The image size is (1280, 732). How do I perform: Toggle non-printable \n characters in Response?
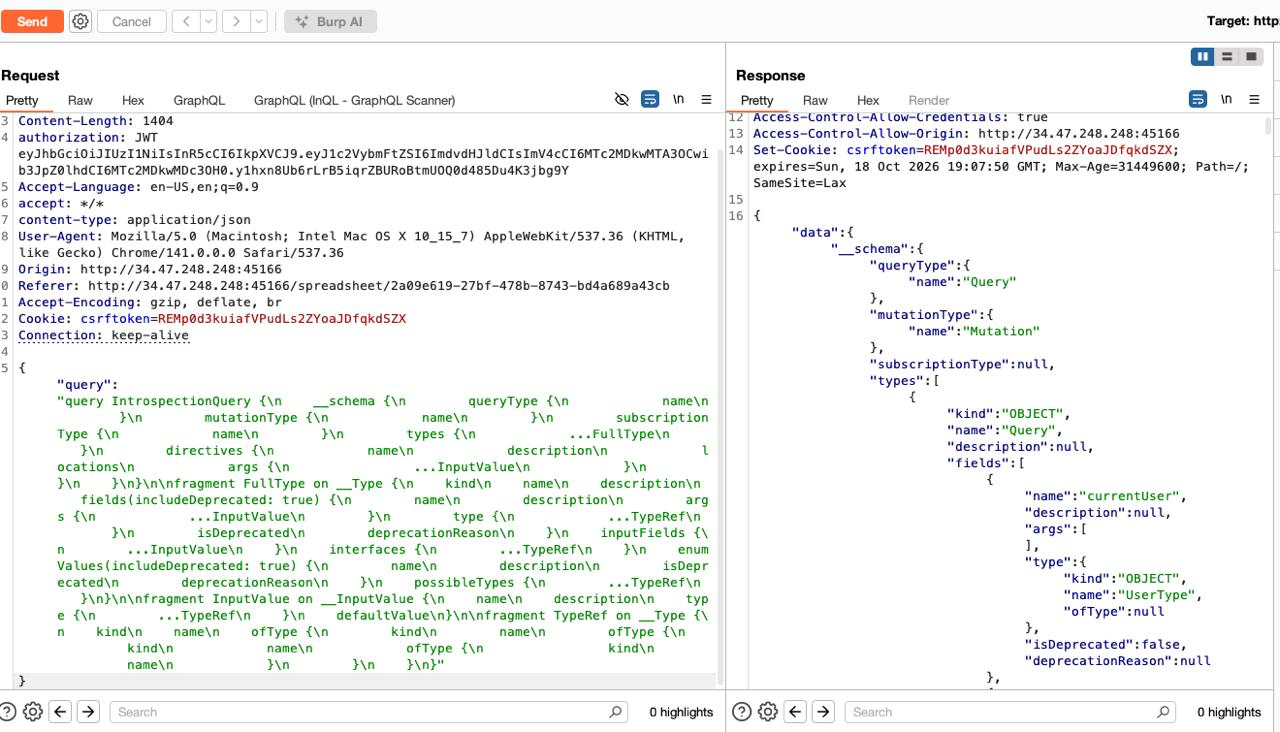coord(1226,99)
